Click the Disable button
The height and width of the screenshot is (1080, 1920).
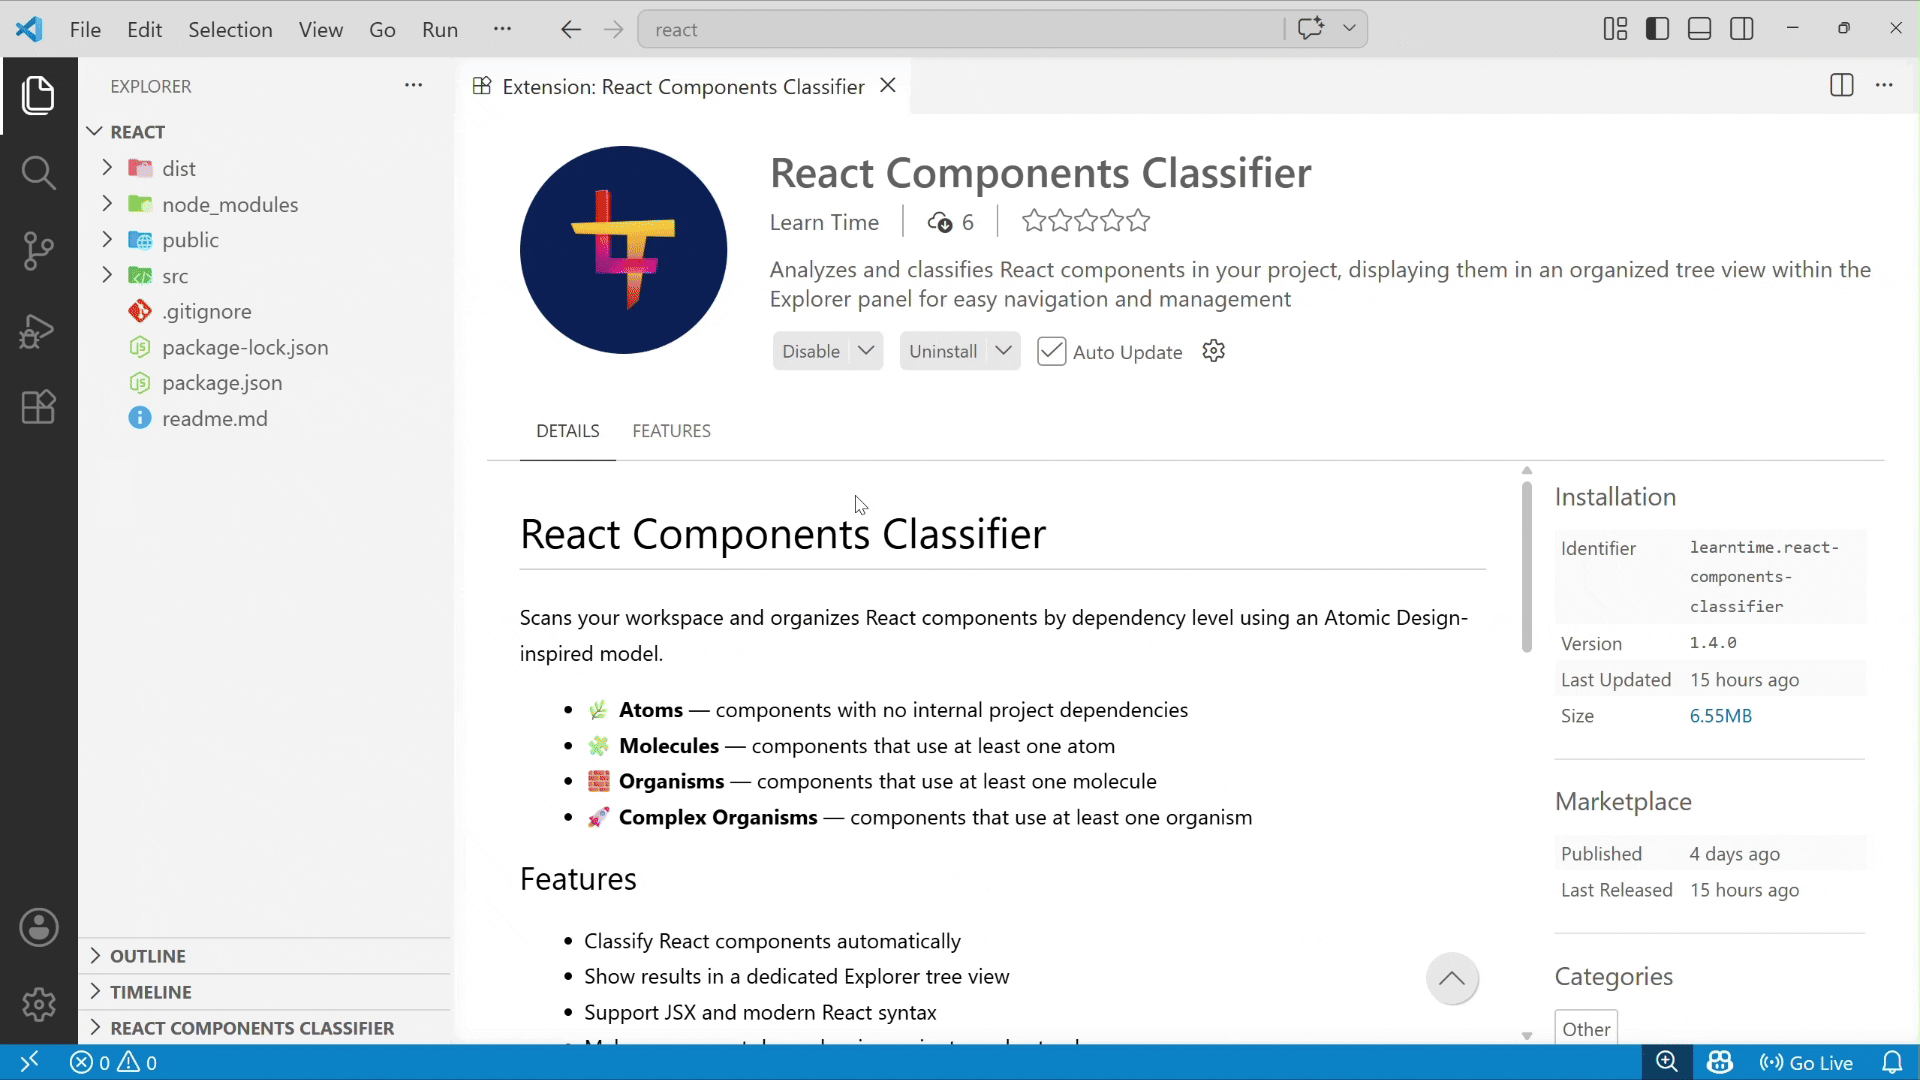(811, 351)
